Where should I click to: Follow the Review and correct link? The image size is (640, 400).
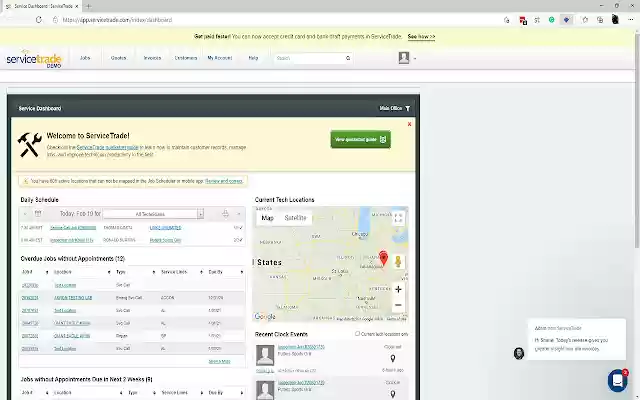[224, 181]
